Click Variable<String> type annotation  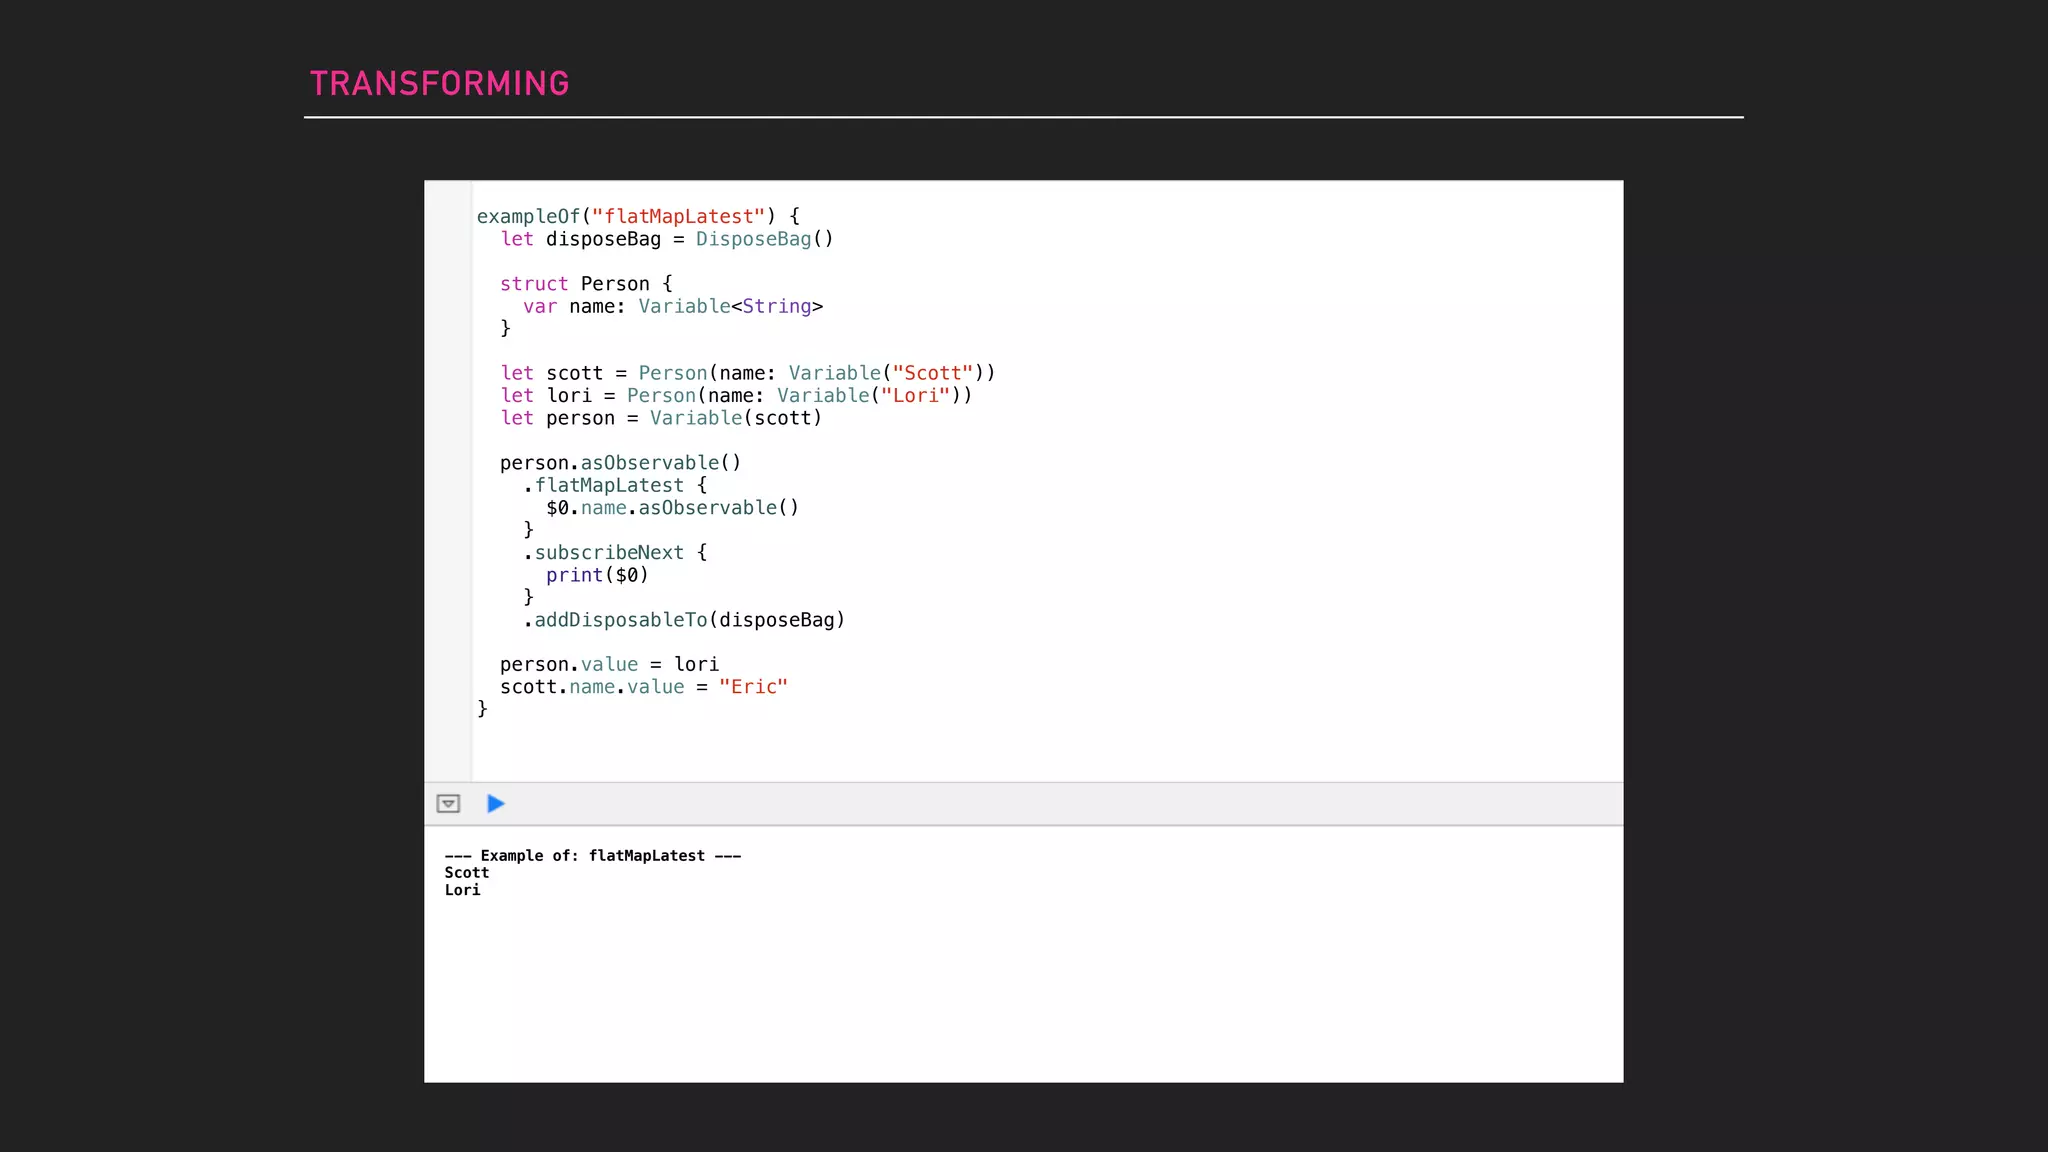[730, 307]
